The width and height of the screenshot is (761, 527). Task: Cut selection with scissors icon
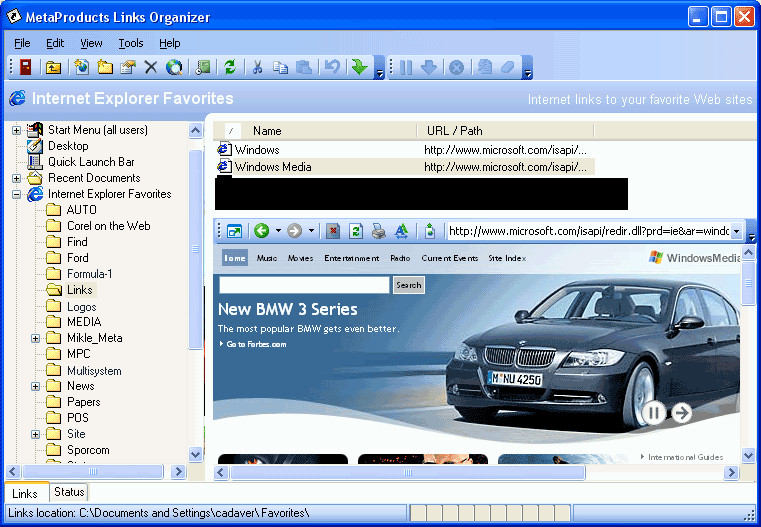point(257,67)
